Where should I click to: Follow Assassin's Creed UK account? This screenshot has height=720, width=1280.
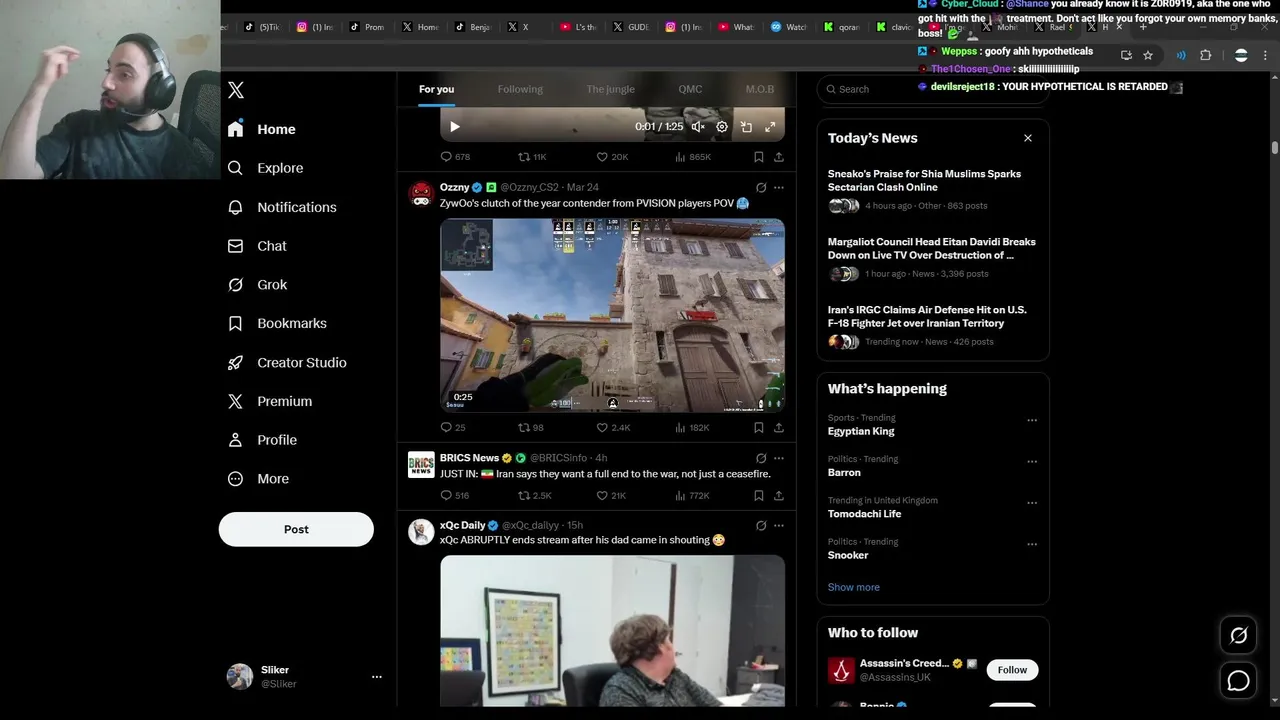[1012, 670]
